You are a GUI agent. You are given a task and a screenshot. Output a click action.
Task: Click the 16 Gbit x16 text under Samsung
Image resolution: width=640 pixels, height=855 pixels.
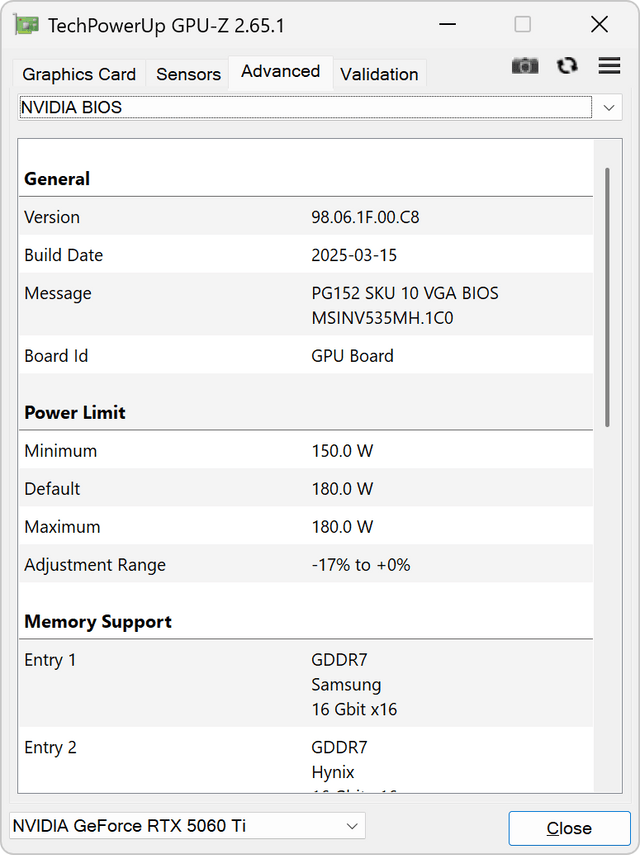(354, 709)
